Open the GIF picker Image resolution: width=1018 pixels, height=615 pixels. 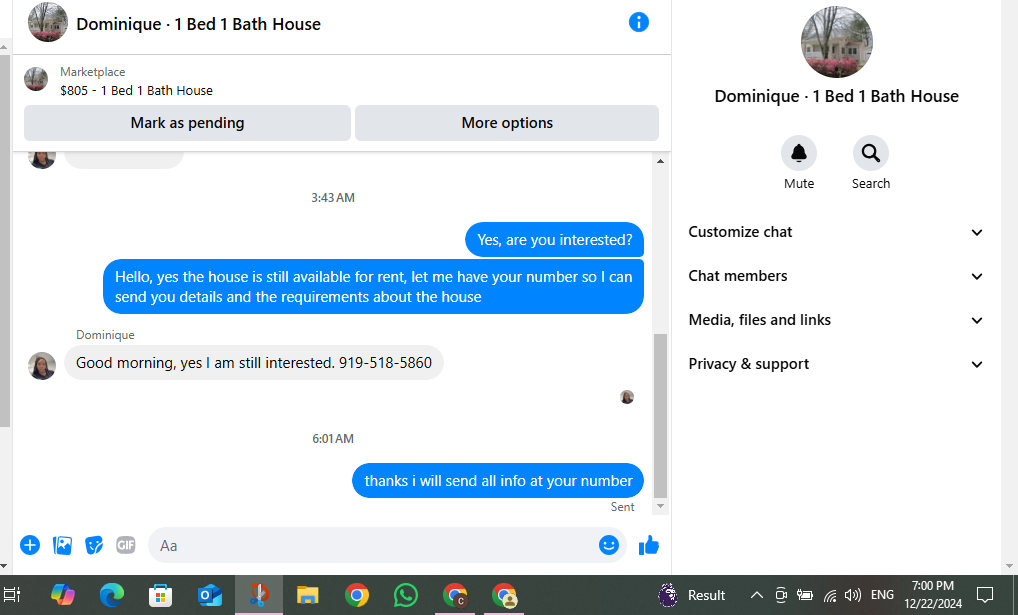click(126, 545)
